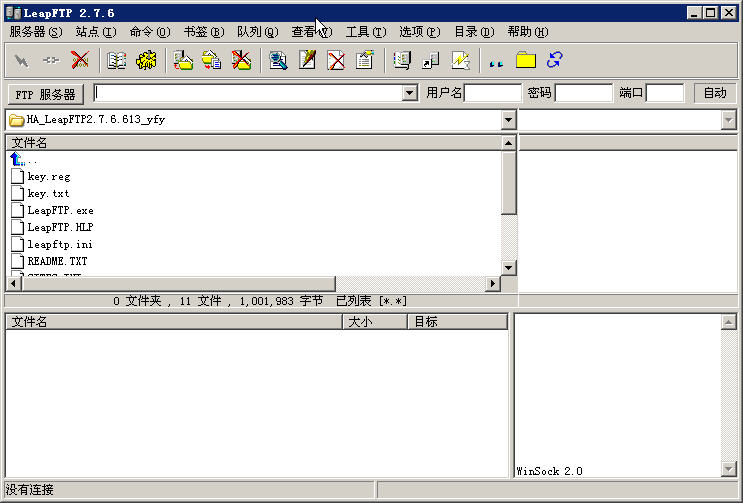Click the pencil edit file toolbar icon

click(x=308, y=61)
